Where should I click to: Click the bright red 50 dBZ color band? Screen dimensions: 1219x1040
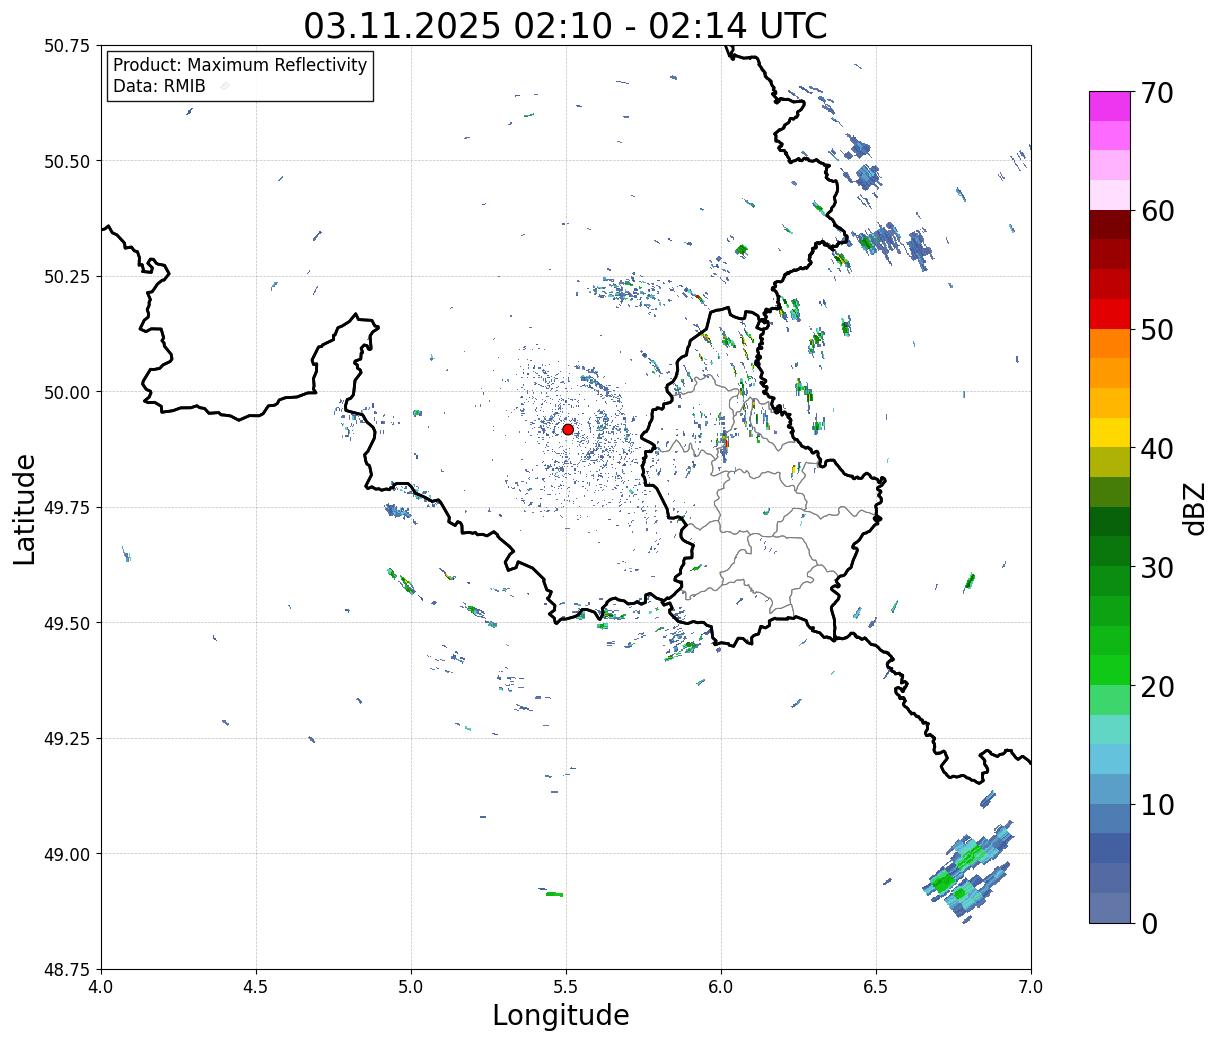click(x=1110, y=314)
